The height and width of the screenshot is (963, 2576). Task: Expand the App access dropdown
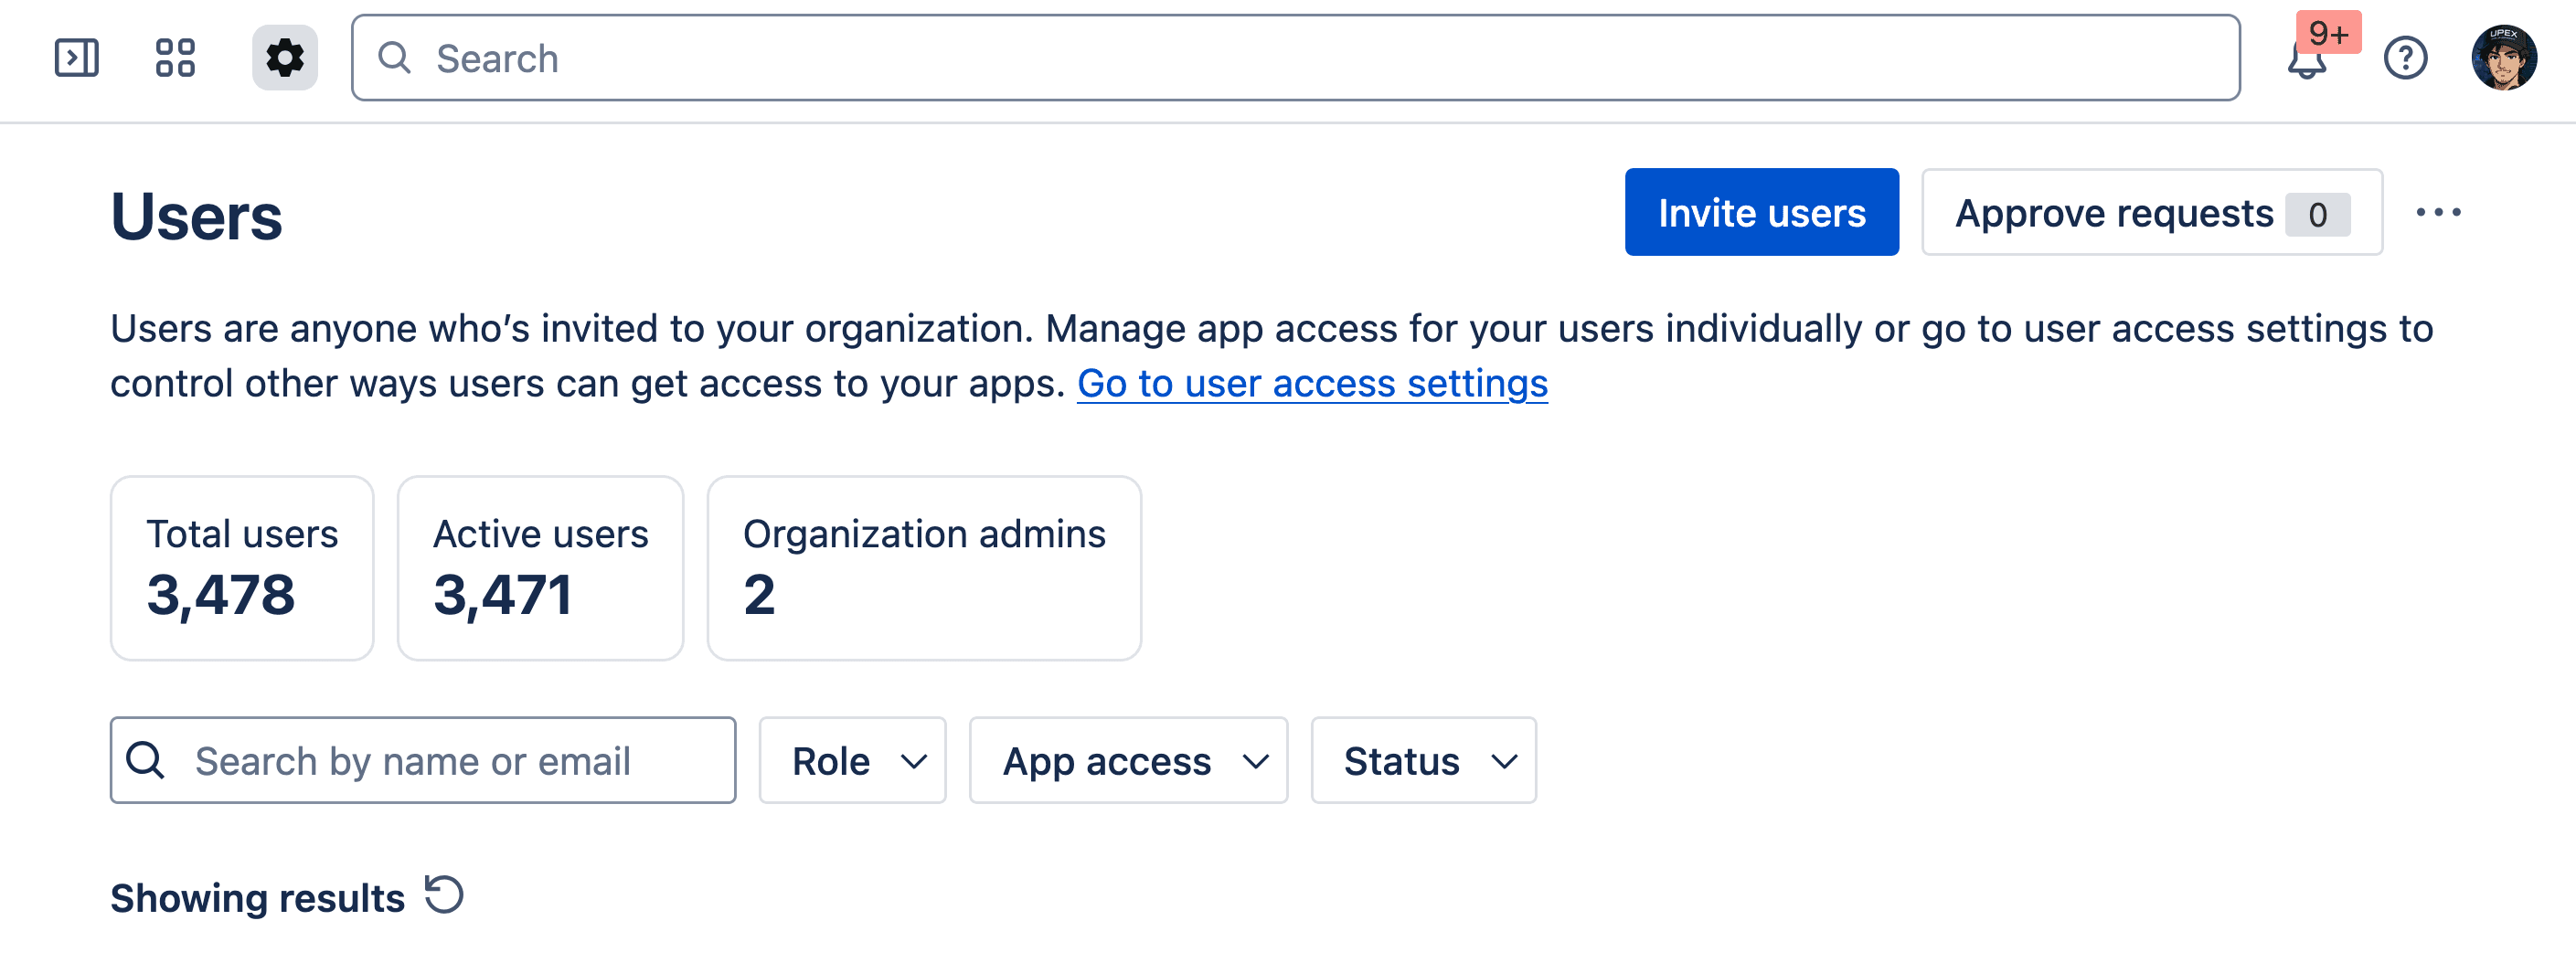pos(1128,761)
